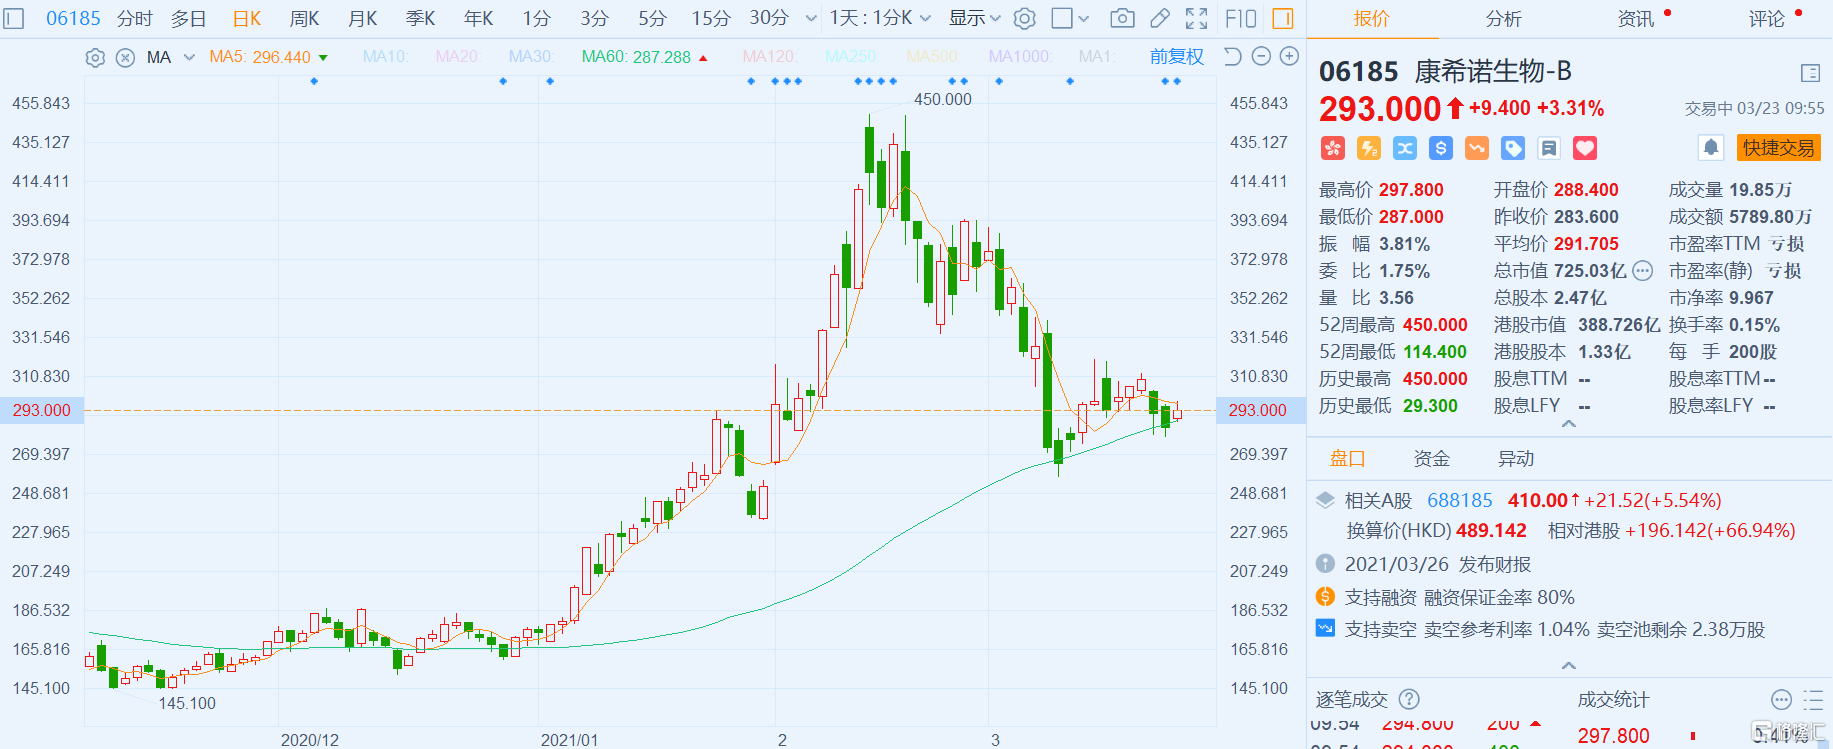Click the 前复权 adjustment setting
1833x749 pixels.
[x=1176, y=57]
